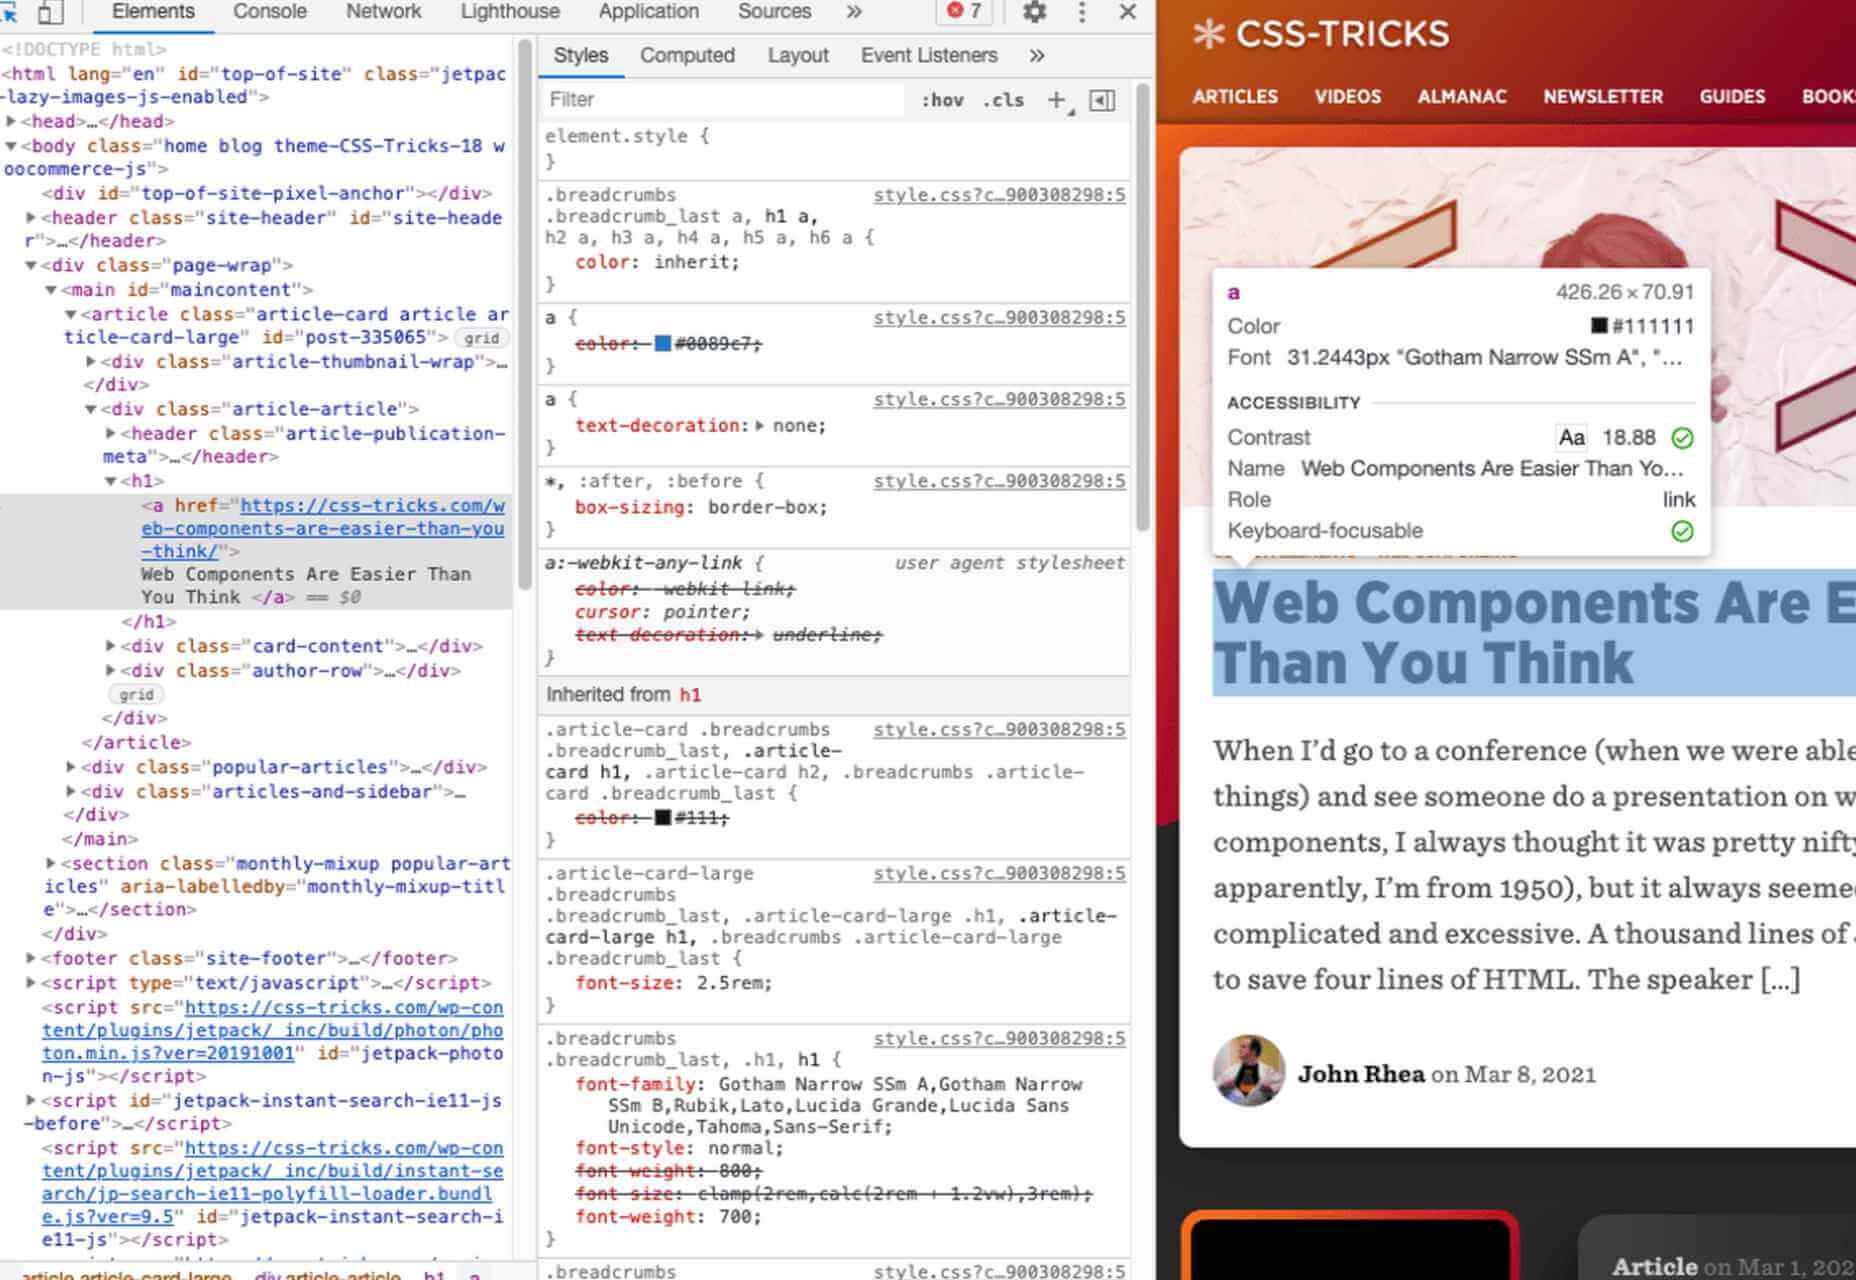1856x1280 pixels.
Task: Select the Computed sub-tab
Action: click(x=687, y=56)
